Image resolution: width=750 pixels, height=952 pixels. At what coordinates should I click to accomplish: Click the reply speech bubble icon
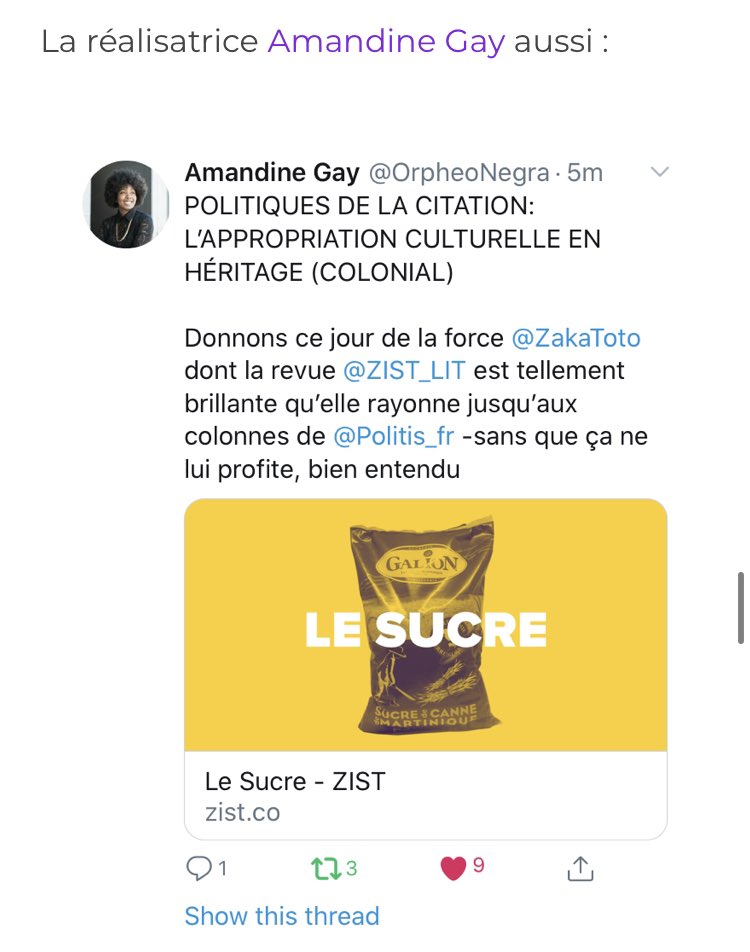pyautogui.click(x=199, y=868)
